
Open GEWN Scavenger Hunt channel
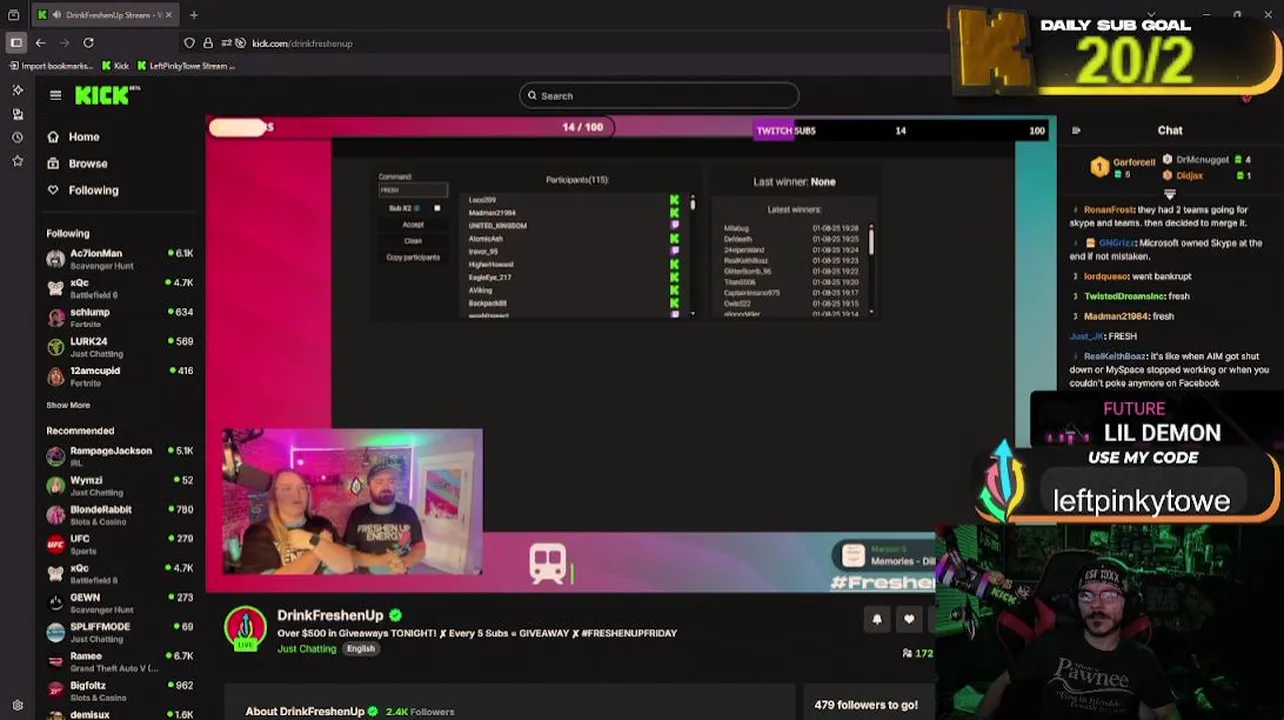120,603
